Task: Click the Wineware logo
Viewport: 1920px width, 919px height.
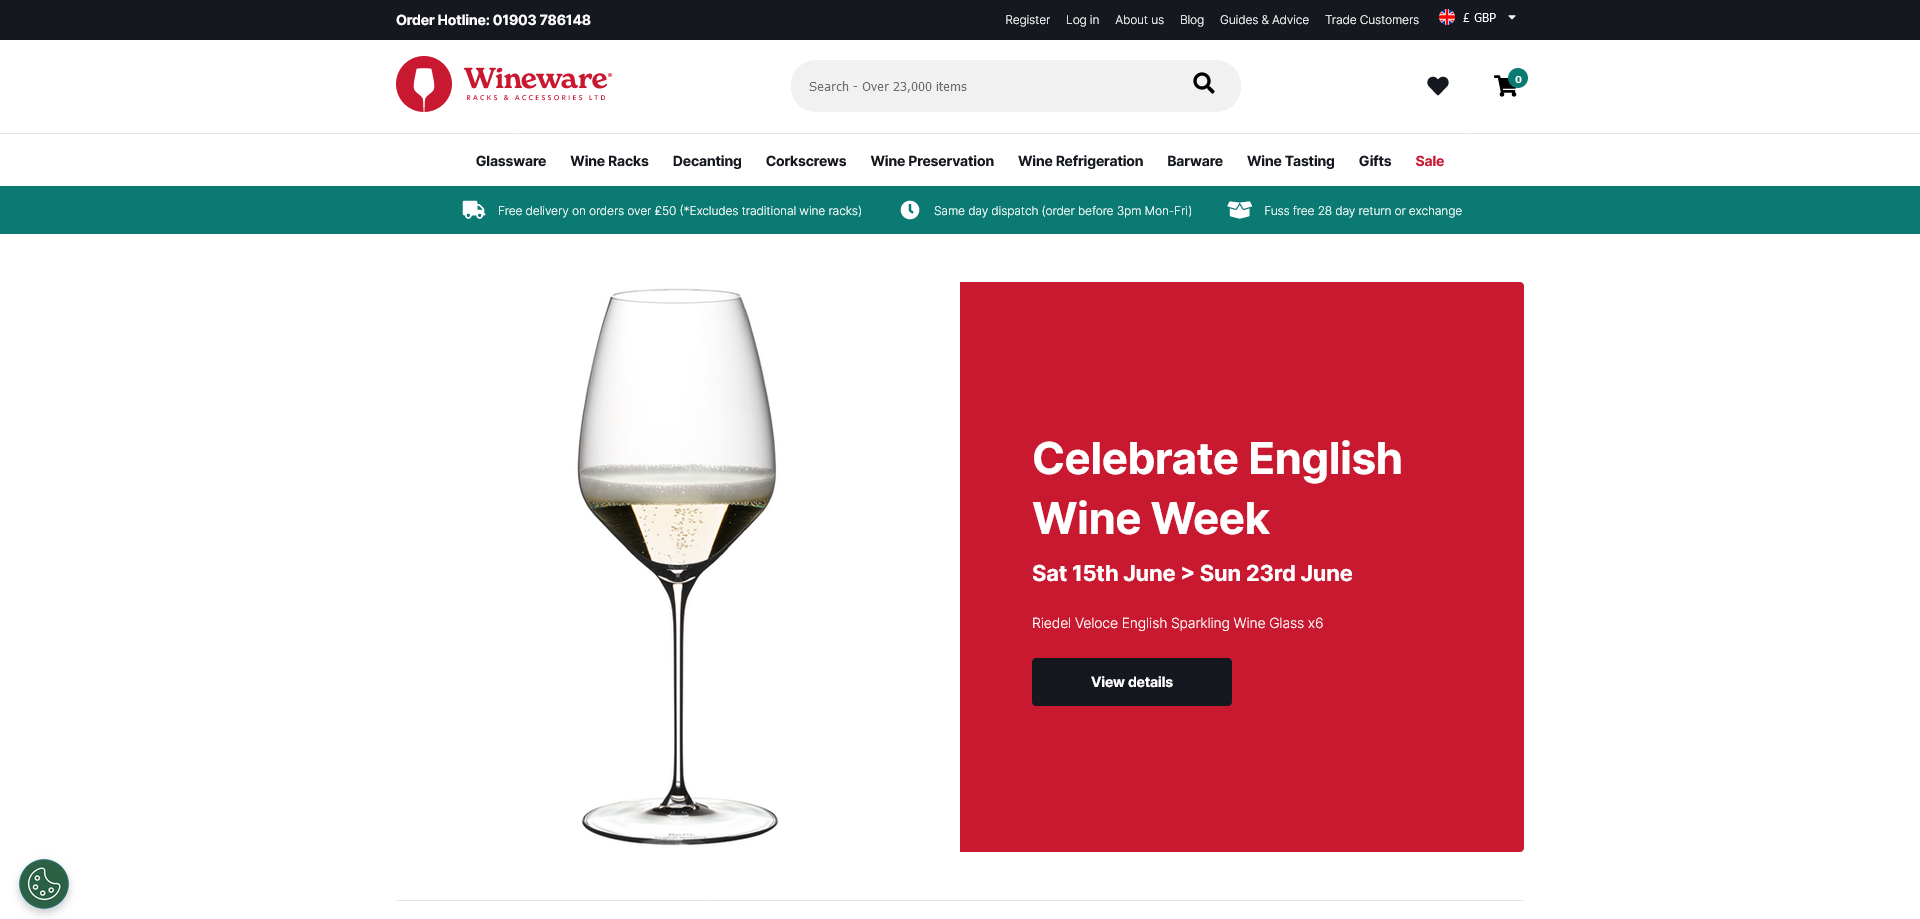Action: tap(504, 84)
